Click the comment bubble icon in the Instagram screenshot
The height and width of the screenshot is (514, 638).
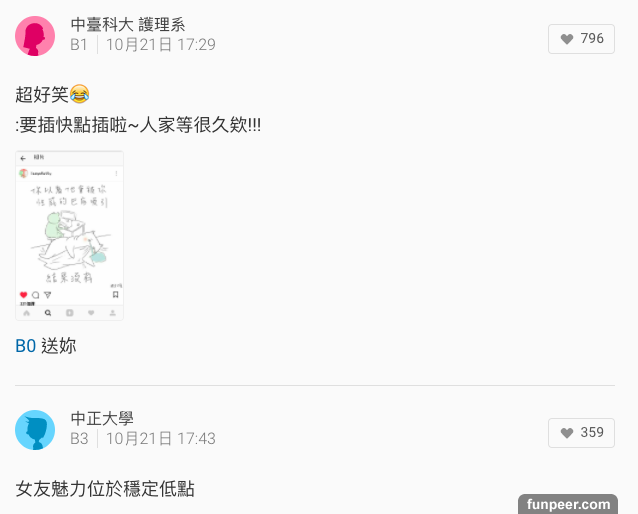tap(36, 295)
